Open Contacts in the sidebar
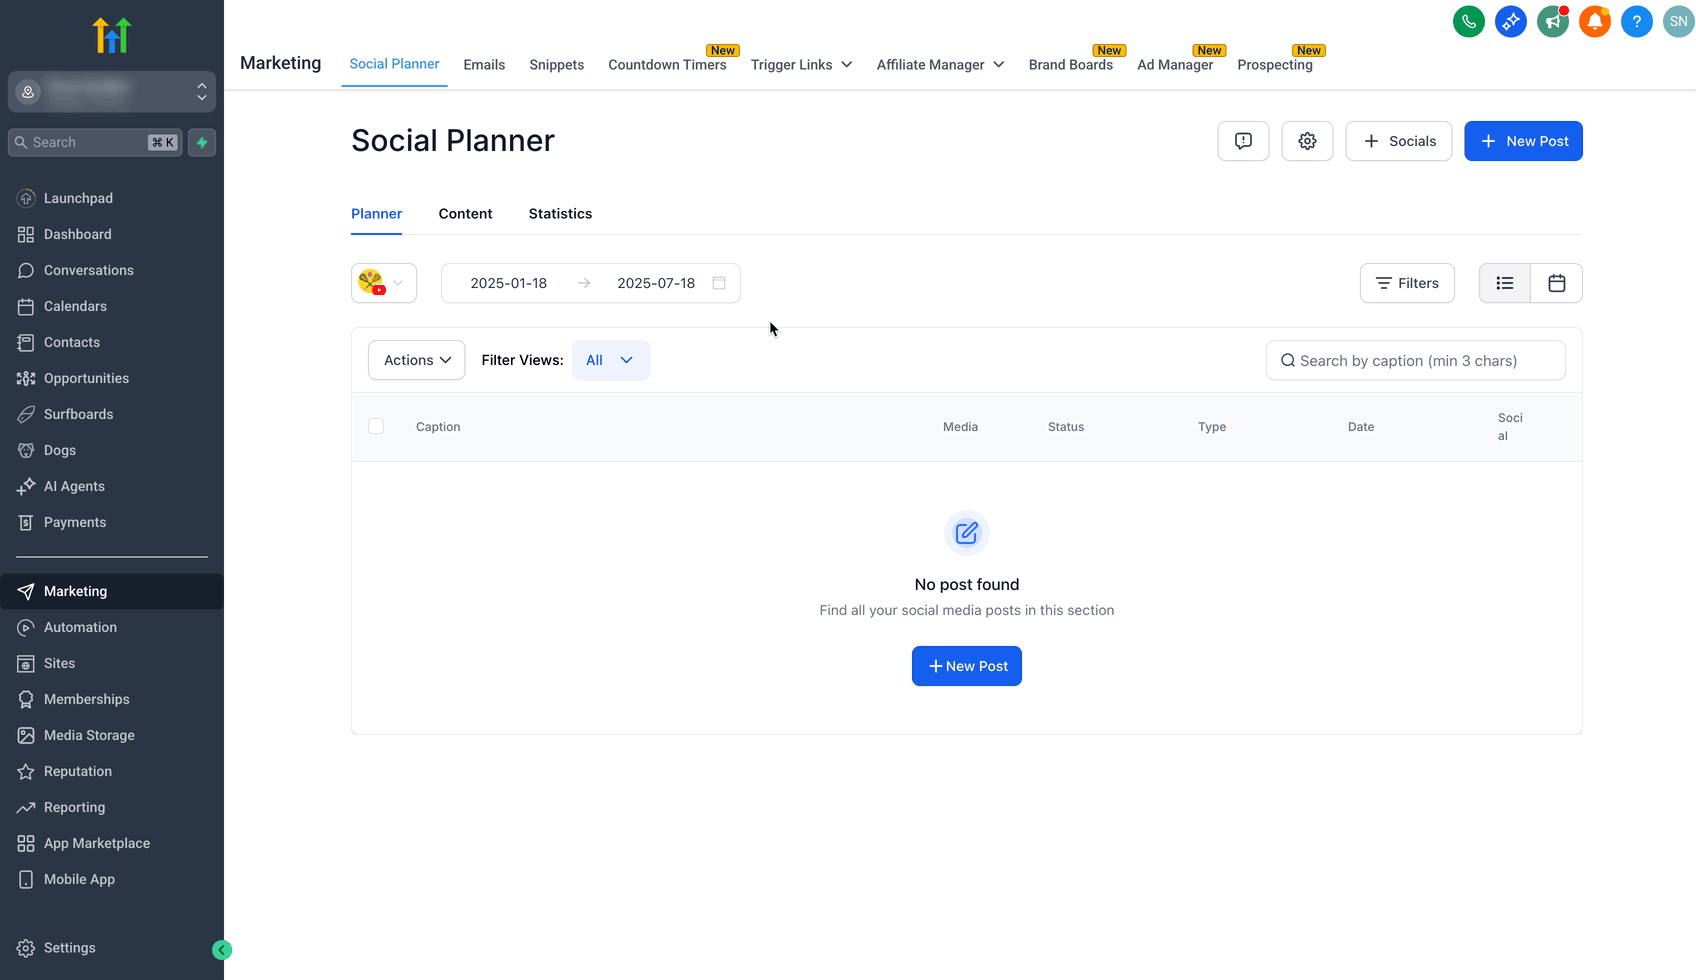 point(112,342)
